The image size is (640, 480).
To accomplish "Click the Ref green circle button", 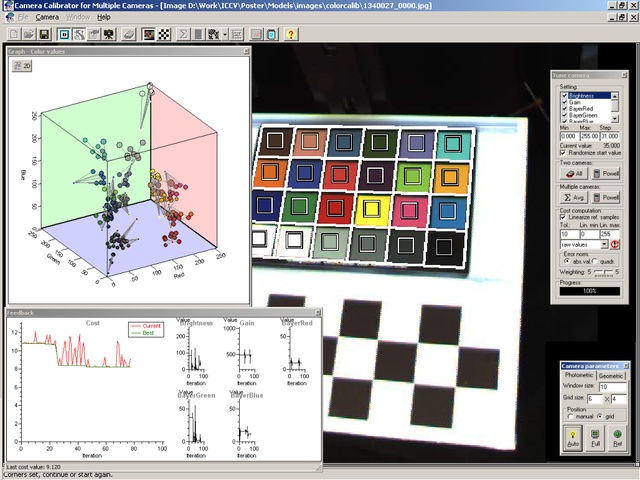I will [618, 438].
